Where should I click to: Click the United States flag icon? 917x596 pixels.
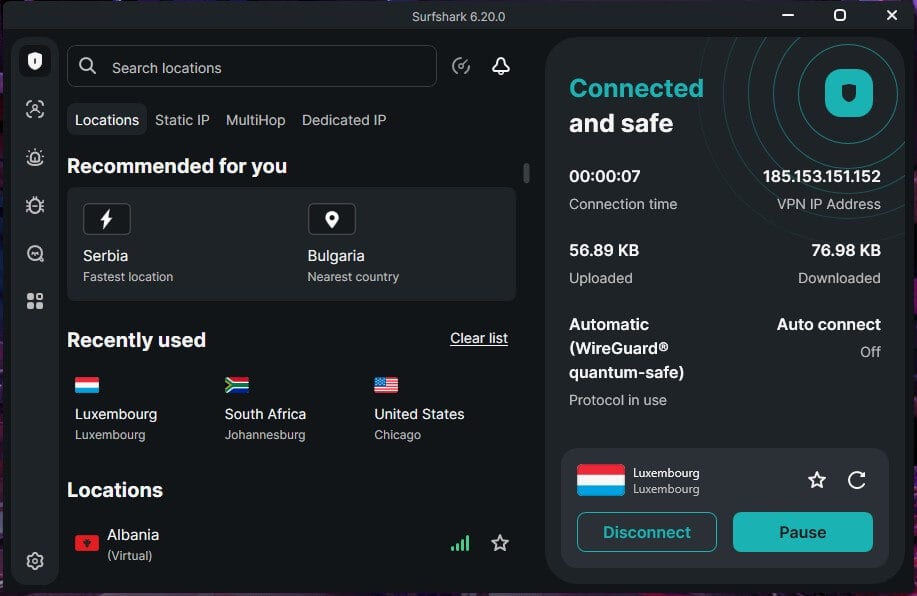pyautogui.click(x=386, y=385)
